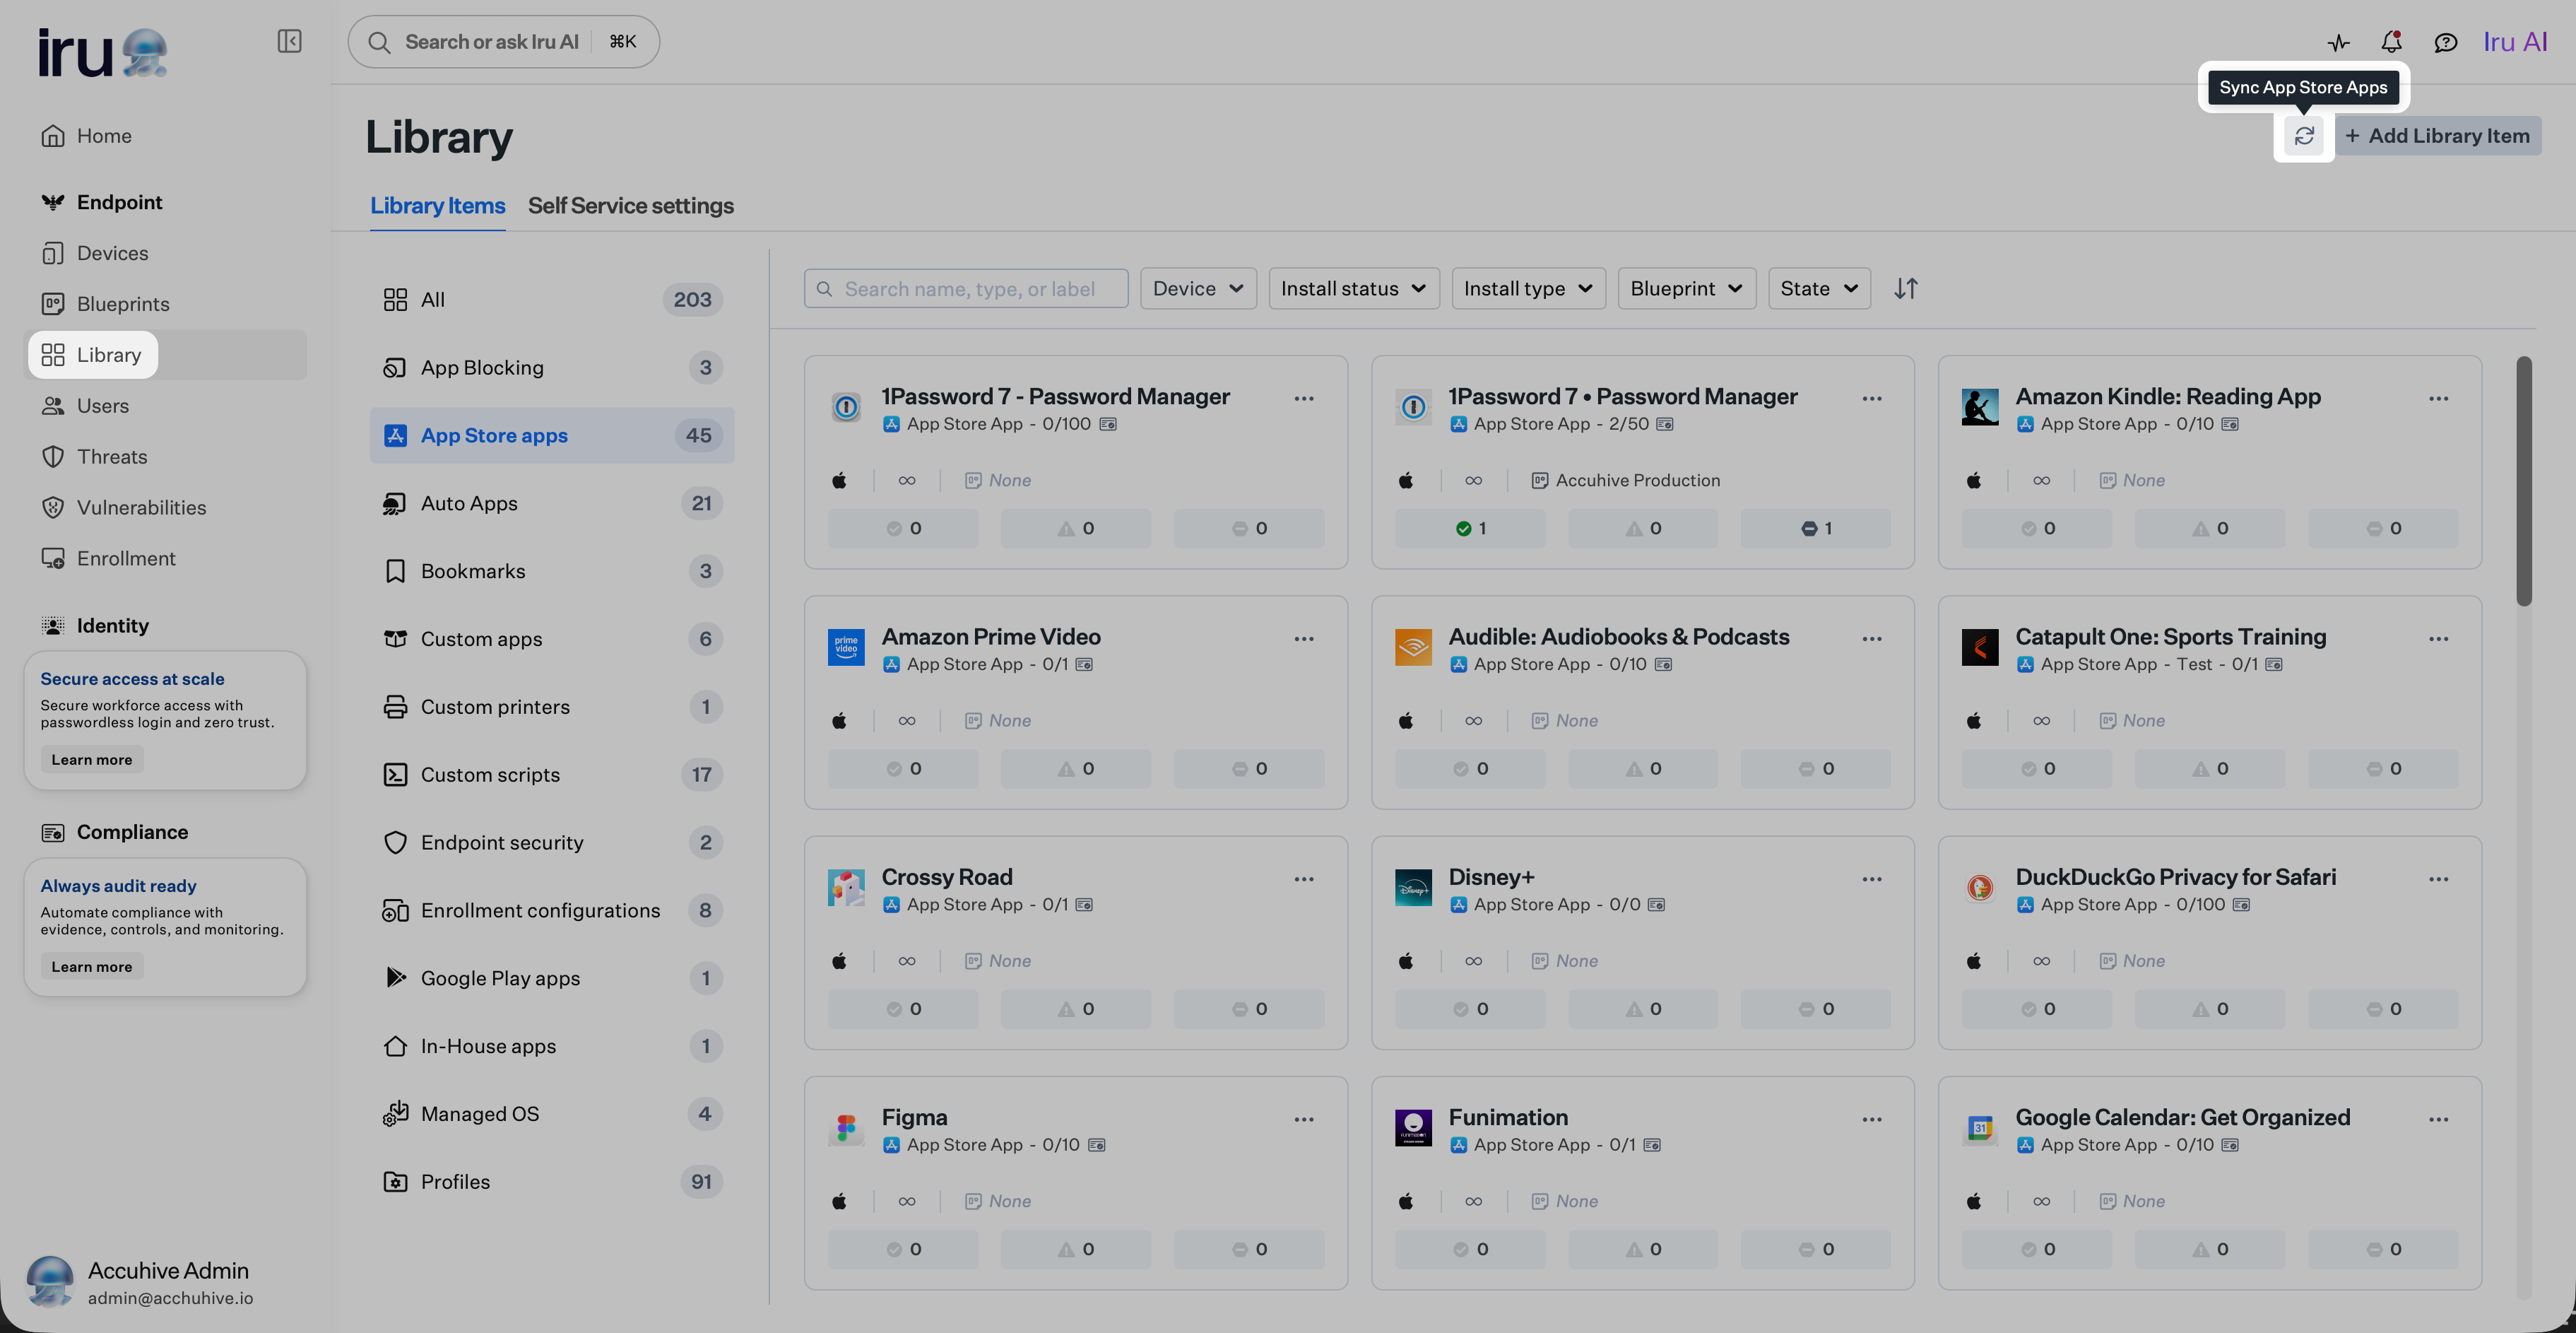Filter by App Blocking category
Viewport: 2576px width, 1333px height.
(552, 368)
